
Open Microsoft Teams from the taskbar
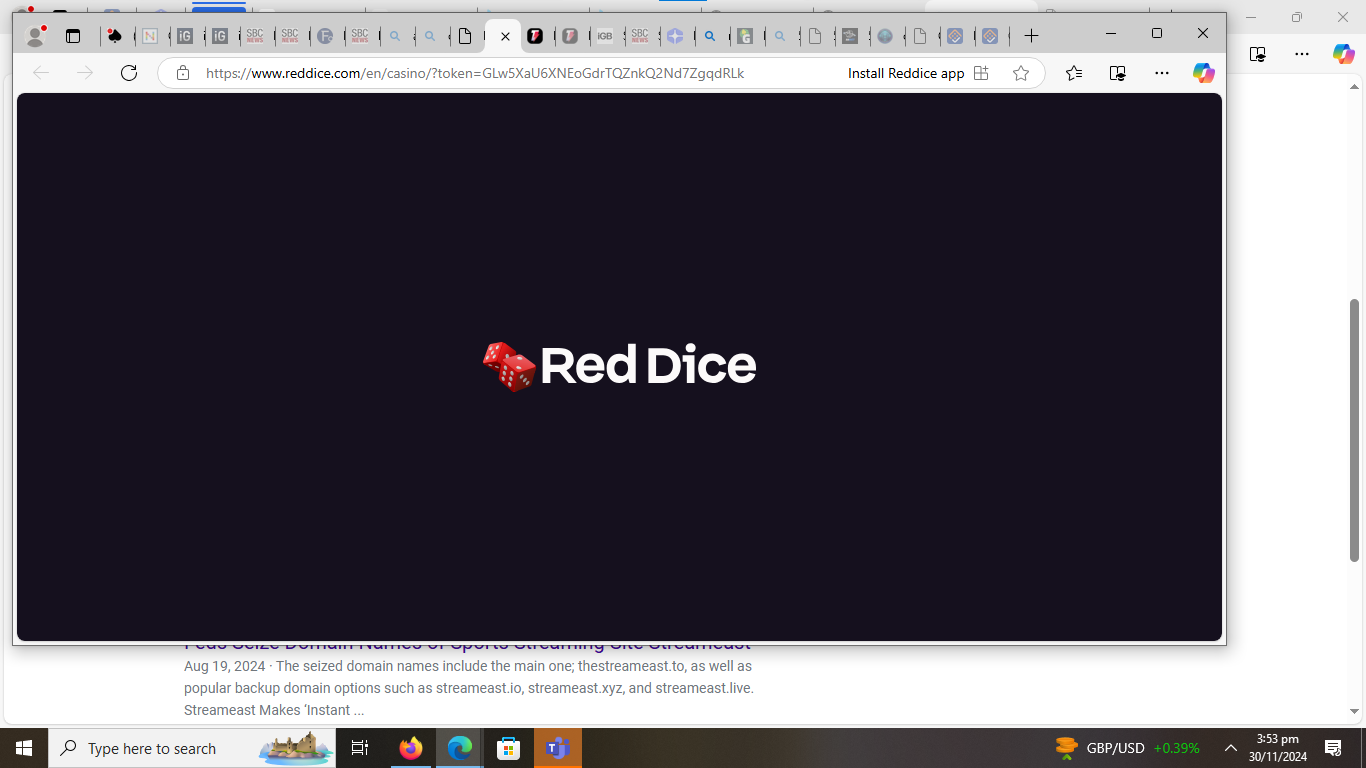point(557,748)
